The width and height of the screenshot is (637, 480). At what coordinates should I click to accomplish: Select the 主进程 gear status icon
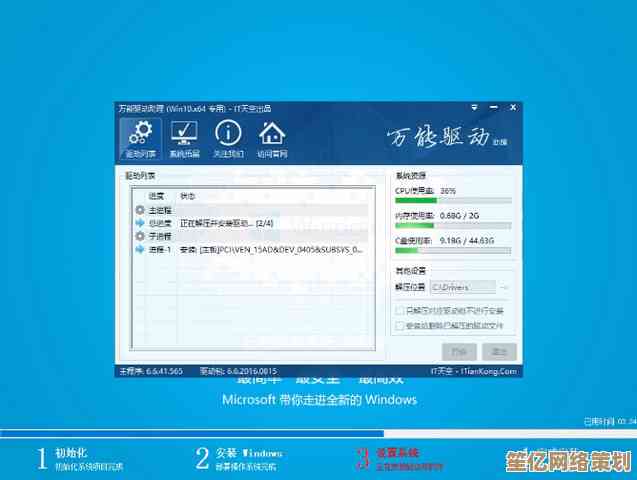[x=139, y=211]
